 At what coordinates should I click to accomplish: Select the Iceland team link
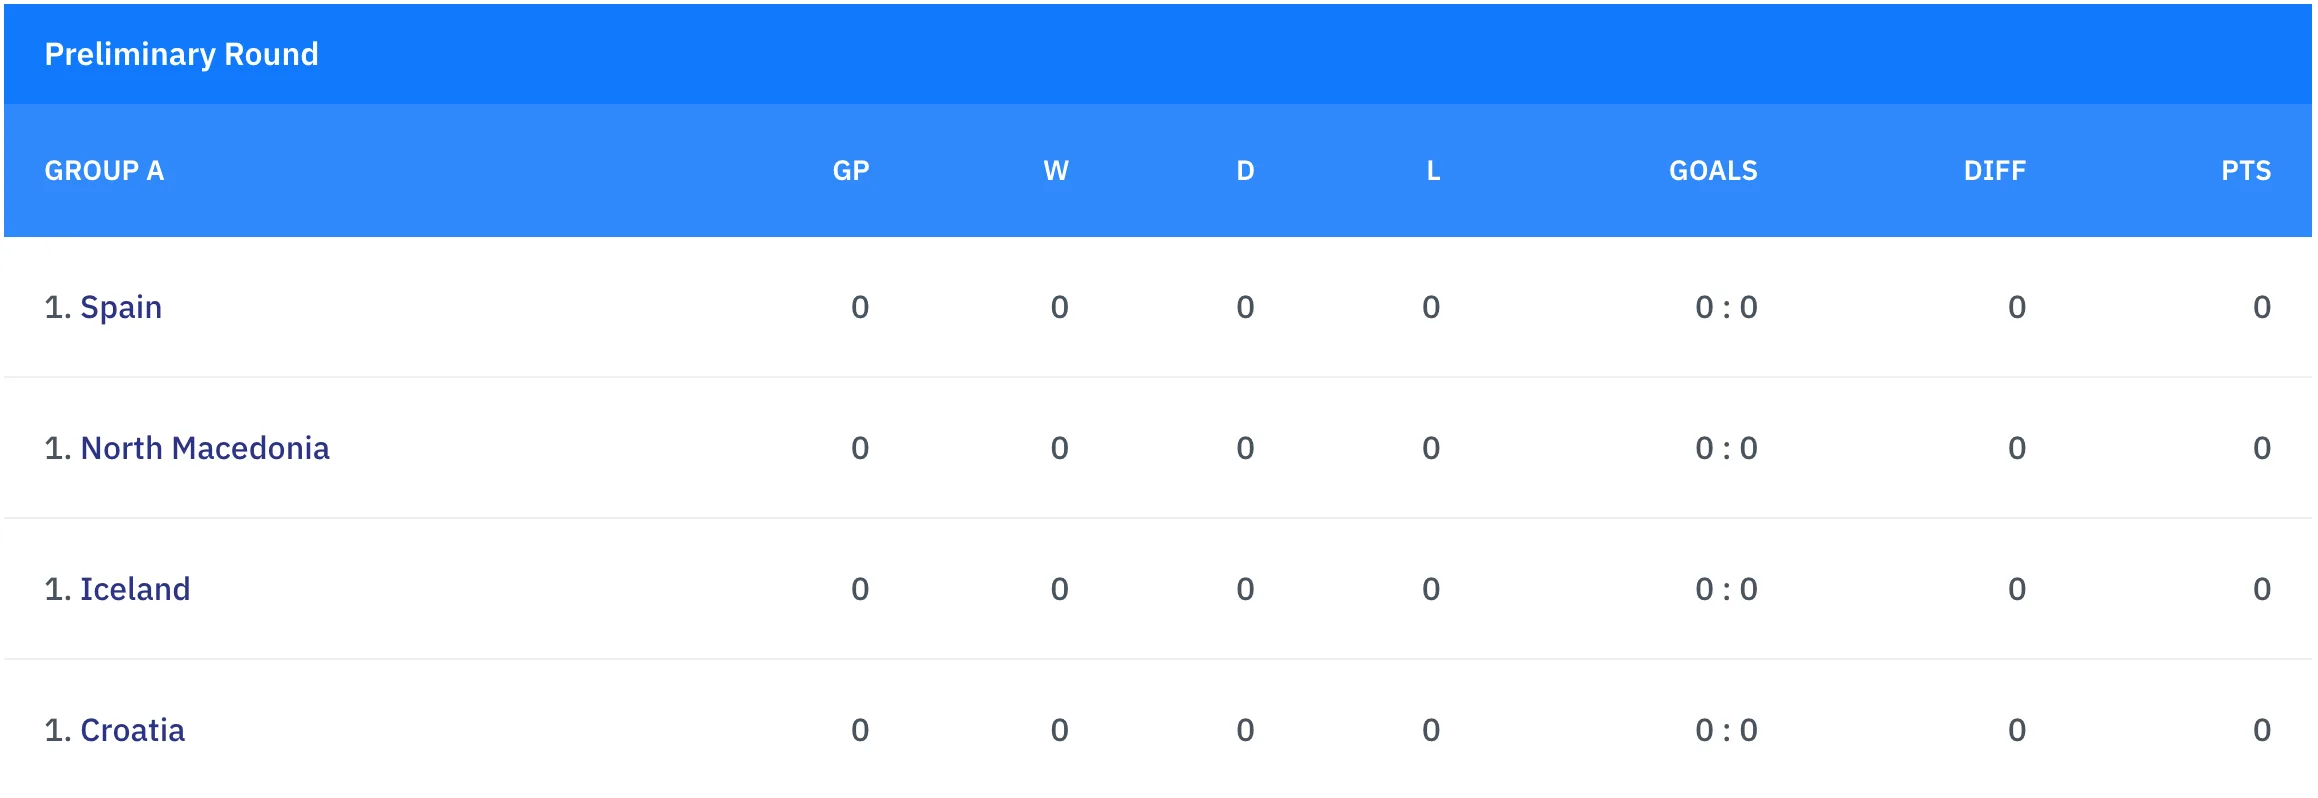click(134, 589)
